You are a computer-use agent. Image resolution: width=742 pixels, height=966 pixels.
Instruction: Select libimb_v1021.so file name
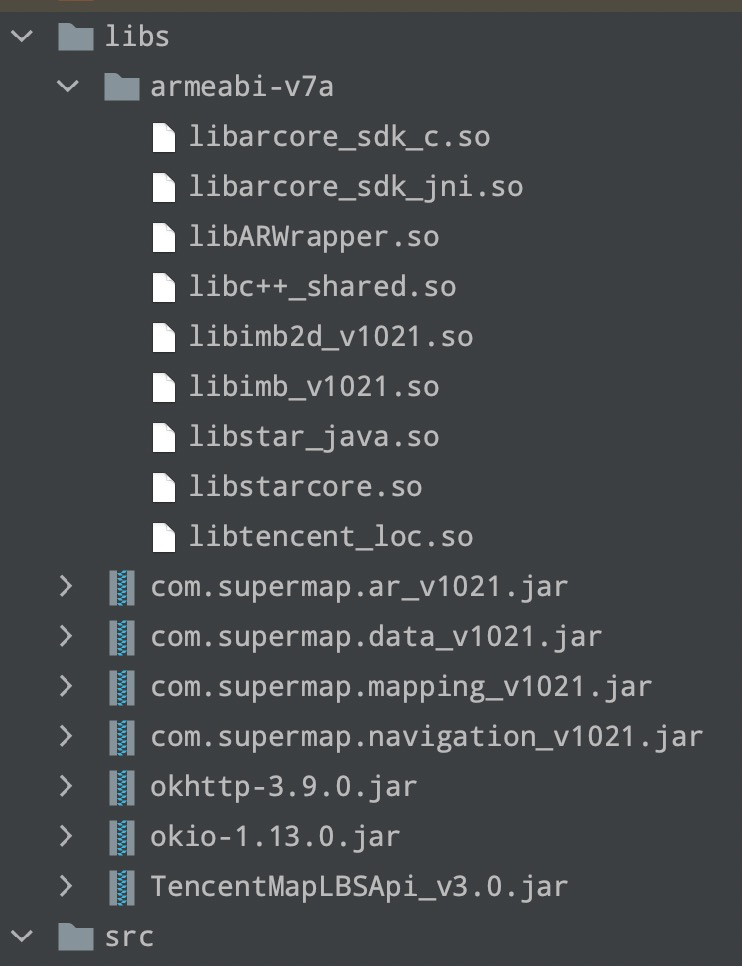click(x=314, y=387)
